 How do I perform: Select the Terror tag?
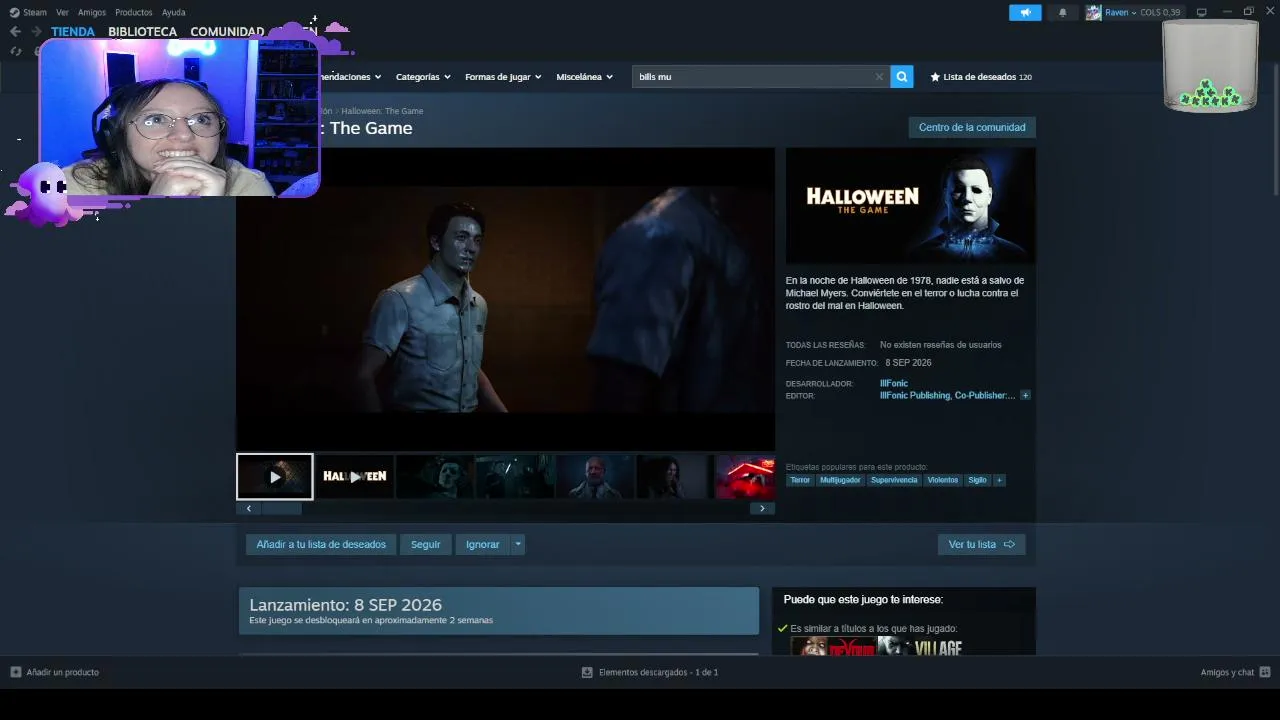(800, 480)
